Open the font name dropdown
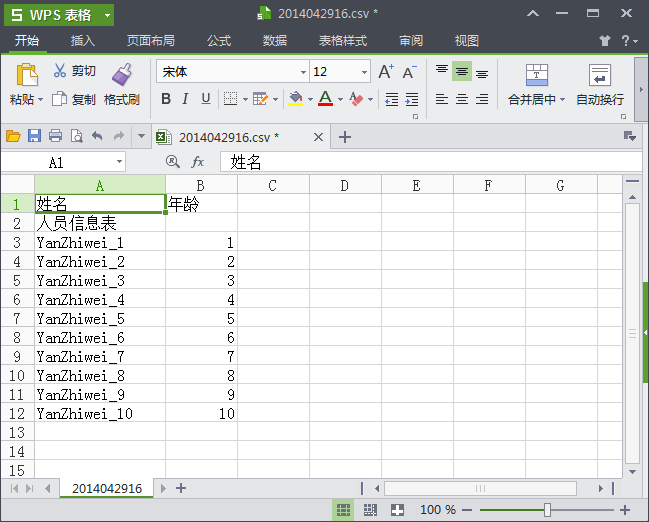 coord(303,72)
